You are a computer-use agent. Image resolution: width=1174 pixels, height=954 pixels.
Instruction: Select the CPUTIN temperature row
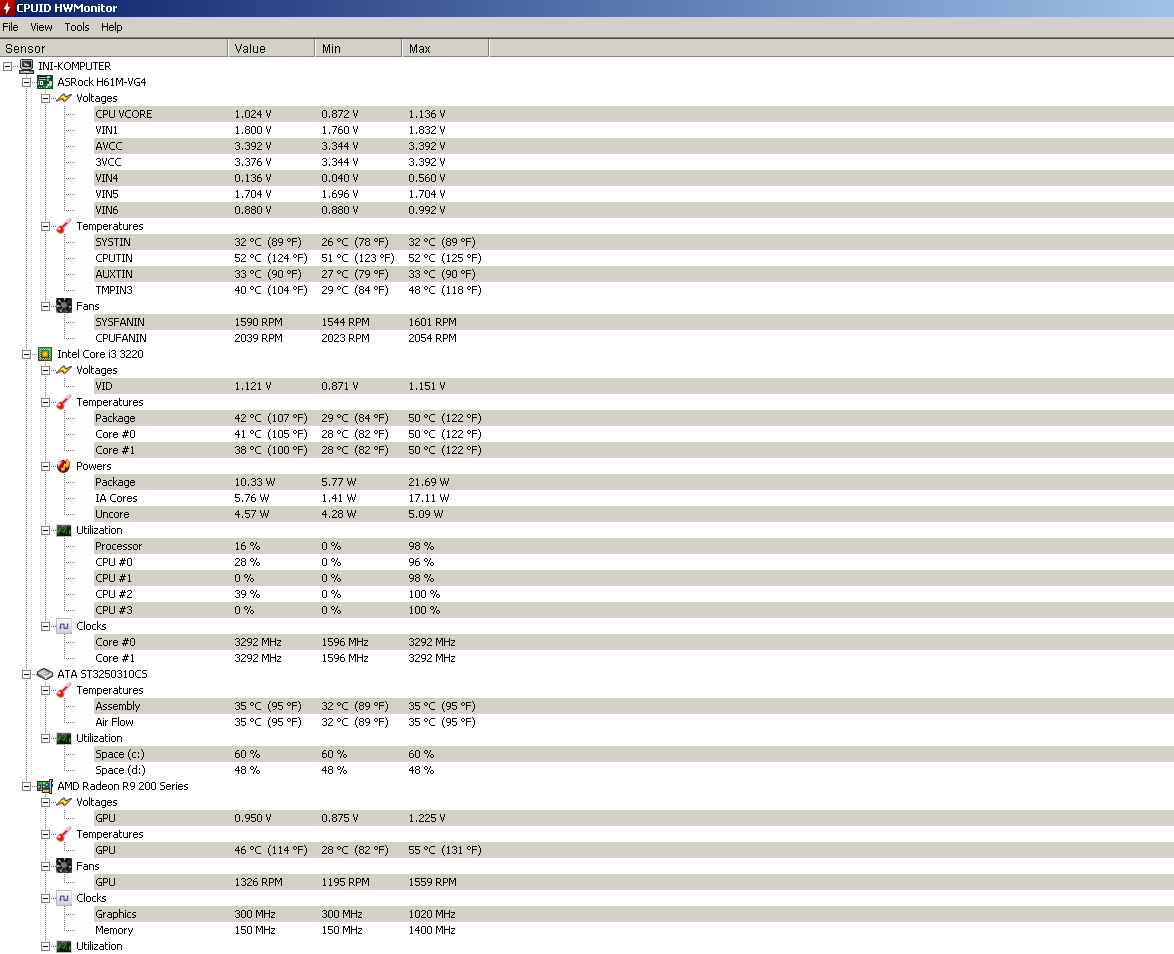[634, 258]
